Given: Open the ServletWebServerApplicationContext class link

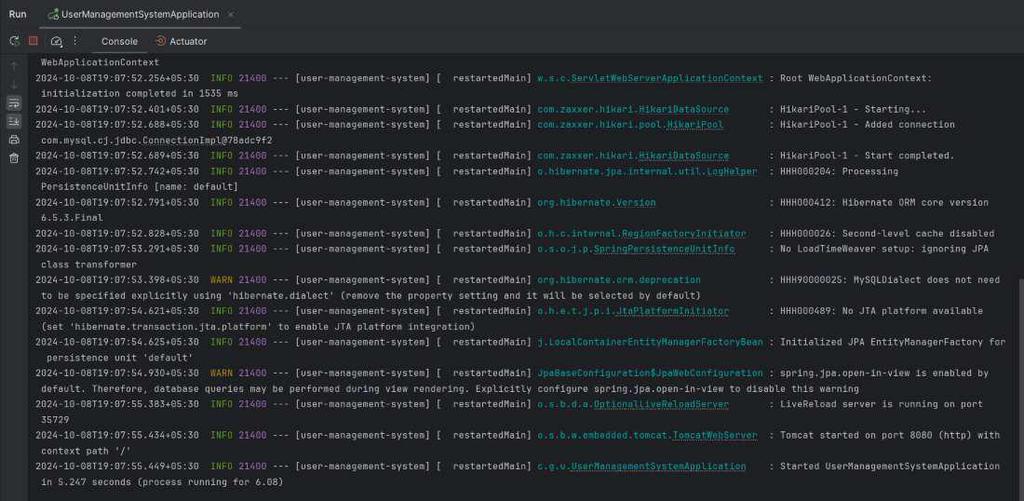Looking at the screenshot, I should [x=667, y=78].
